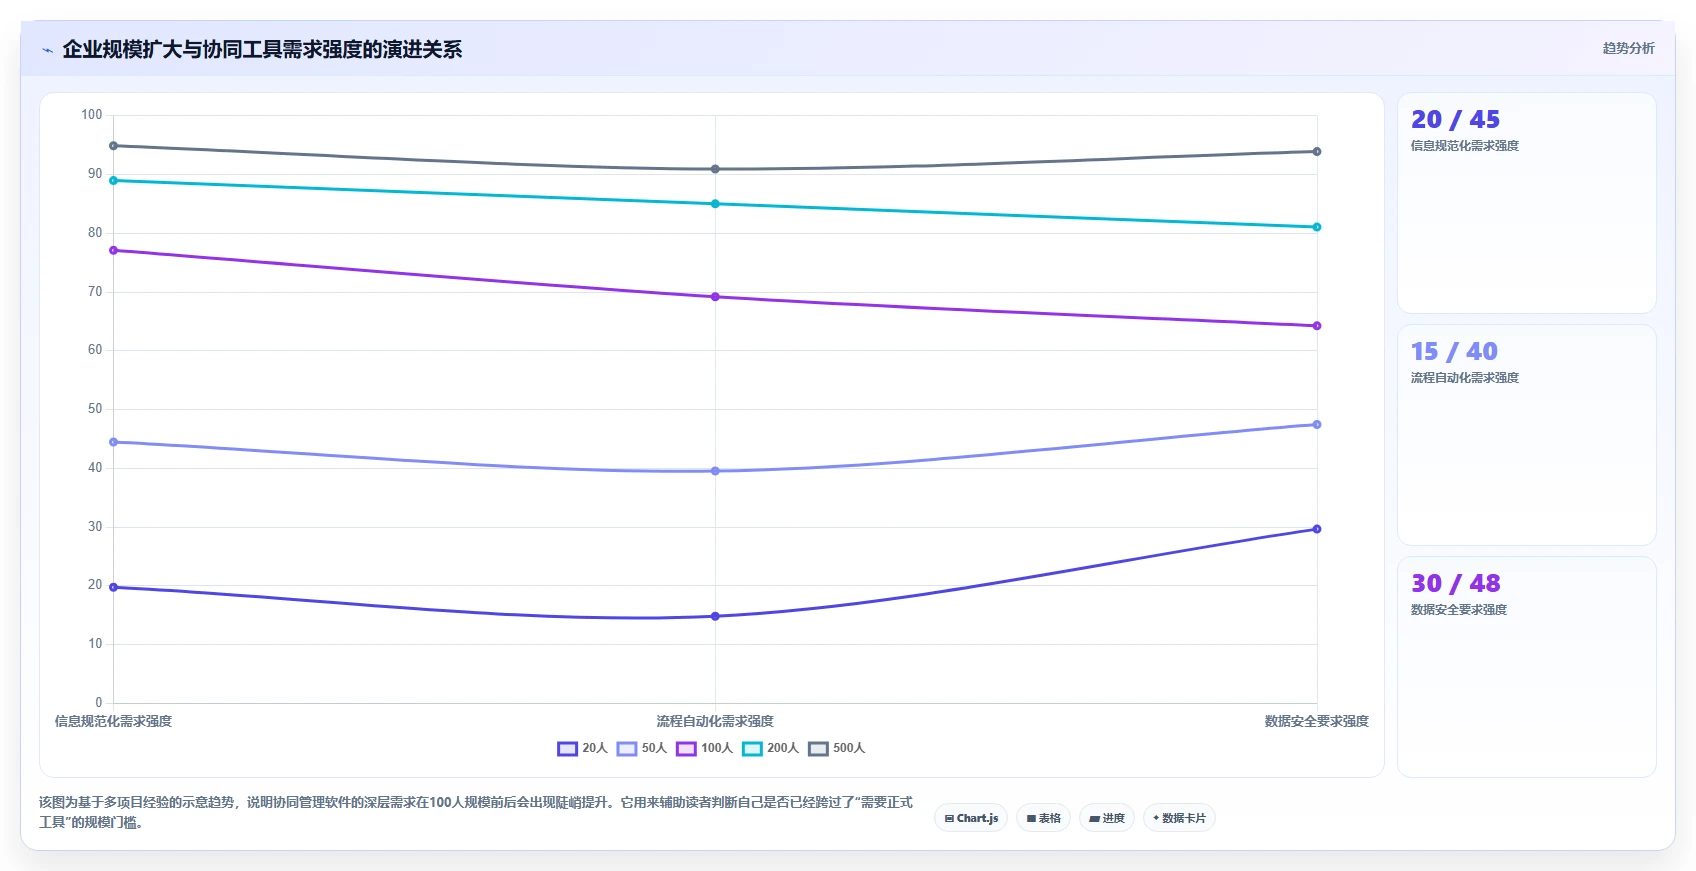Click the y-axis value 100
Image resolution: width=1696 pixels, height=871 pixels.
92,115
